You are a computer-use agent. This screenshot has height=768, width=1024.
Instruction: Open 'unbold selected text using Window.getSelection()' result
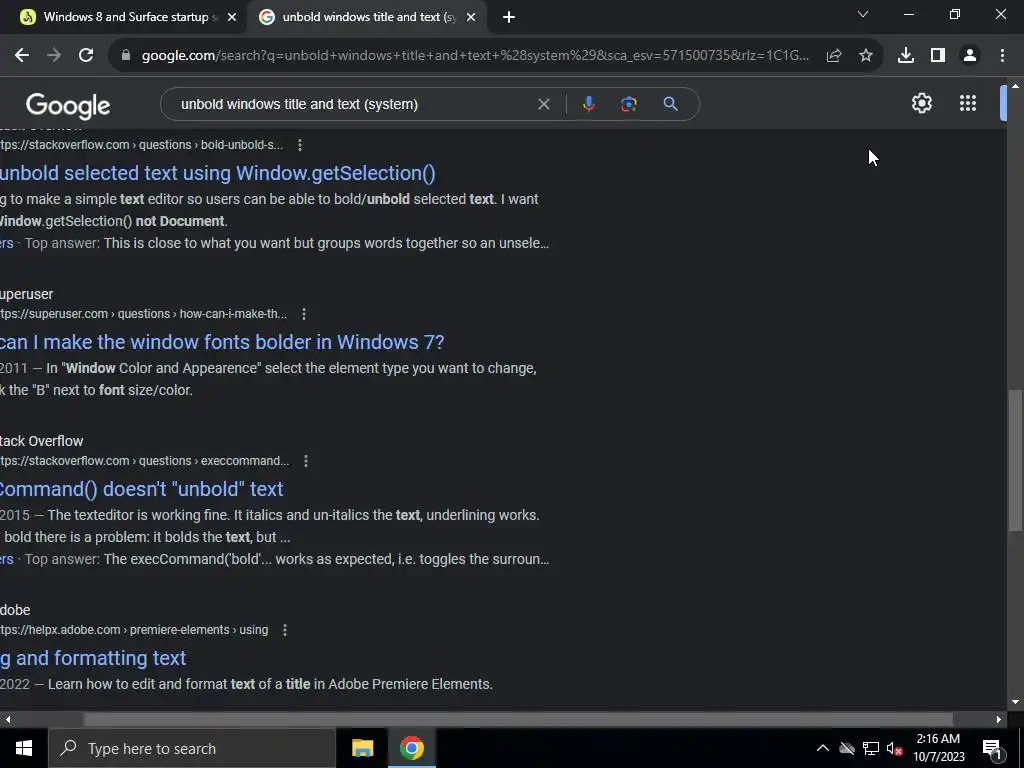point(217,173)
